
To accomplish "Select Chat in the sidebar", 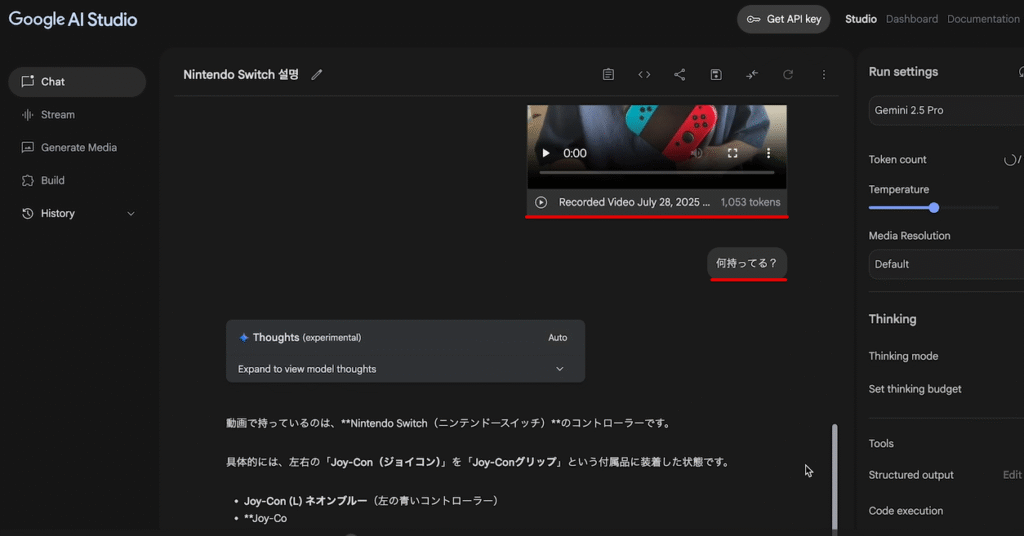I will pyautogui.click(x=77, y=82).
